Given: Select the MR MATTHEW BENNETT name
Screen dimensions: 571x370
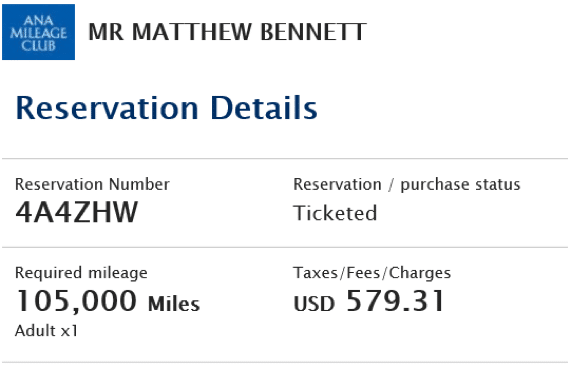Looking at the screenshot, I should tap(227, 32).
